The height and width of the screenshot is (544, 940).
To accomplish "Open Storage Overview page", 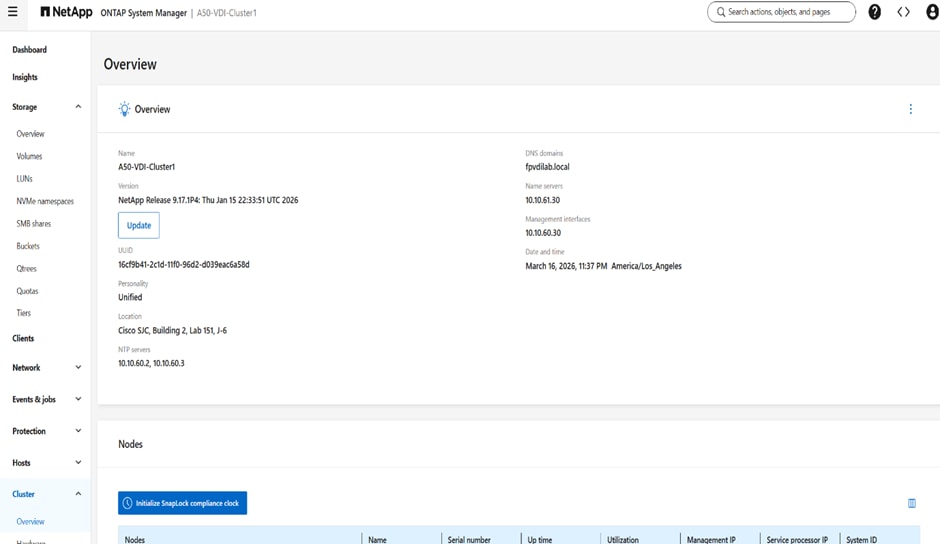I will [31, 134].
